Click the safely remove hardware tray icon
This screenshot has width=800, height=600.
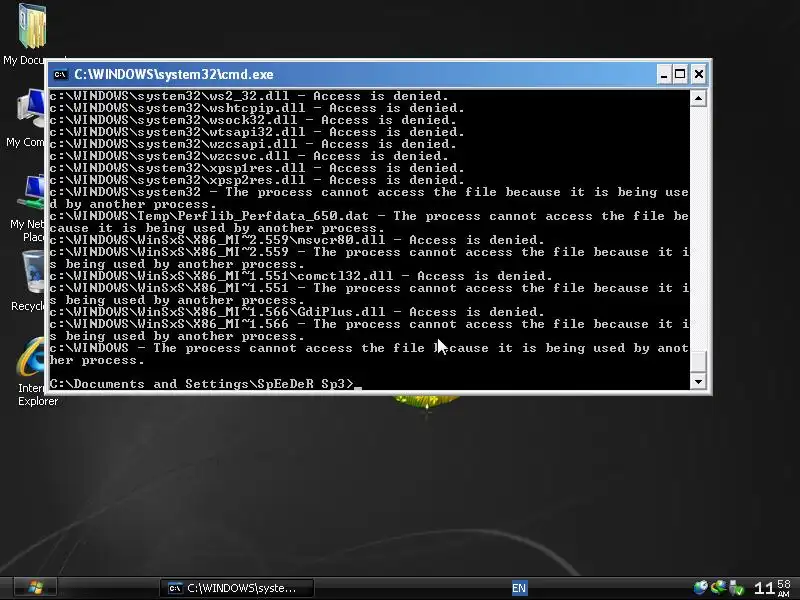(x=736, y=588)
